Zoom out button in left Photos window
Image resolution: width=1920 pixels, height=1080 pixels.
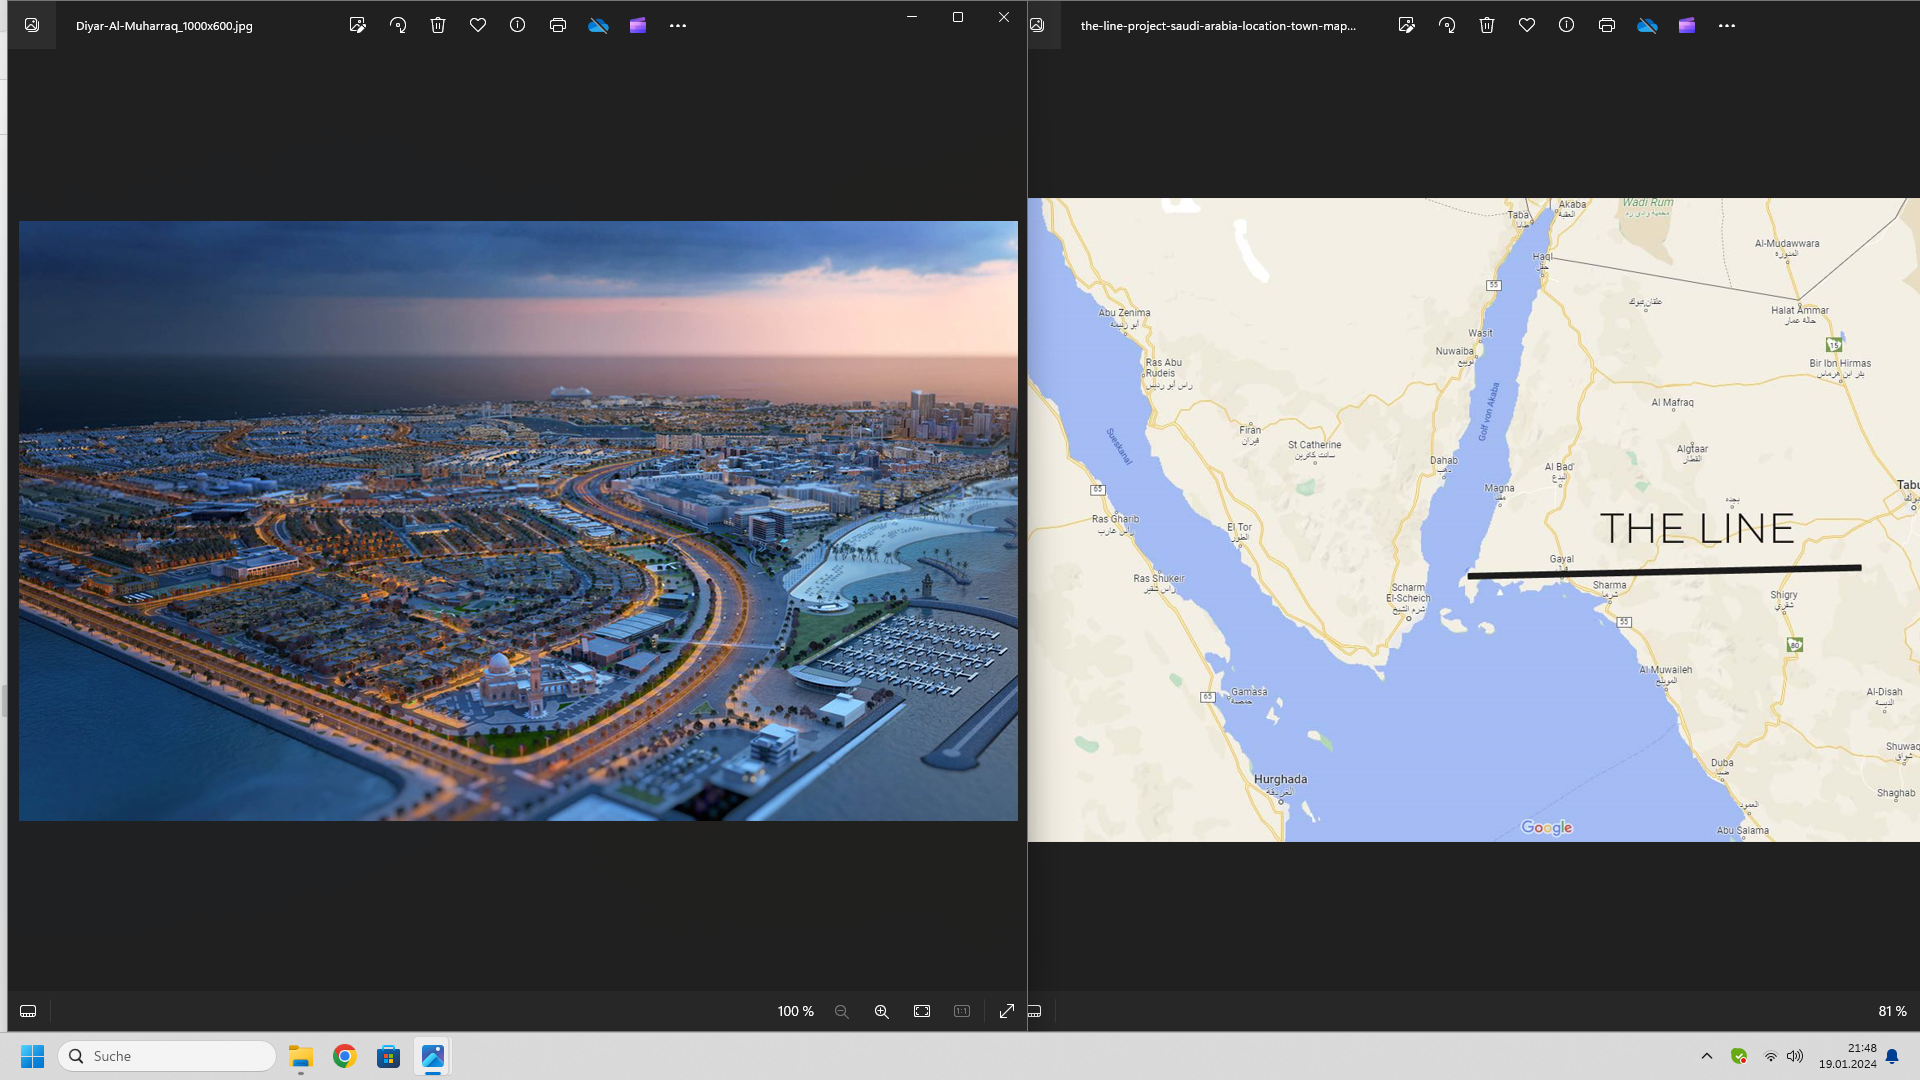842,1012
